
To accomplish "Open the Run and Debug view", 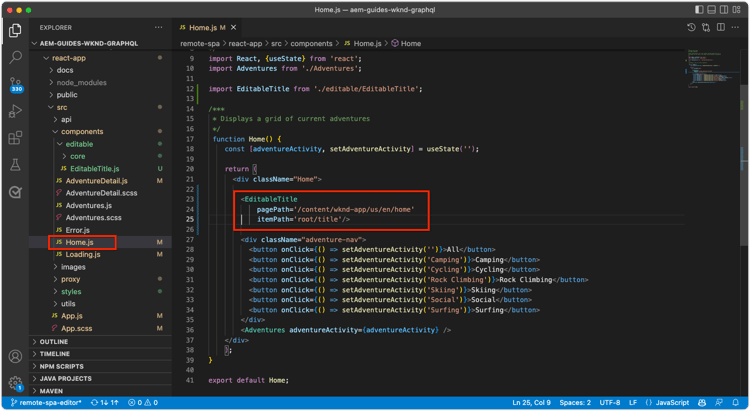I will point(15,111).
